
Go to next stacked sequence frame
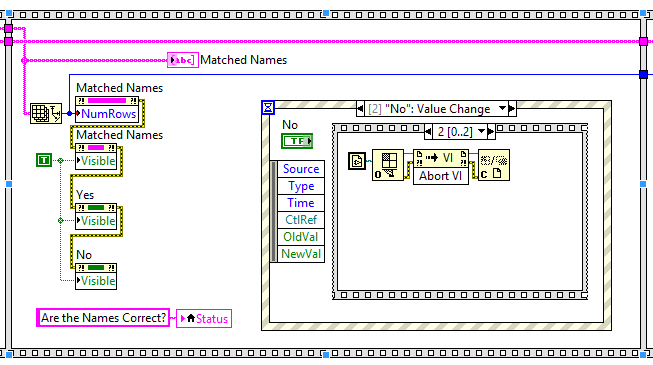point(491,132)
